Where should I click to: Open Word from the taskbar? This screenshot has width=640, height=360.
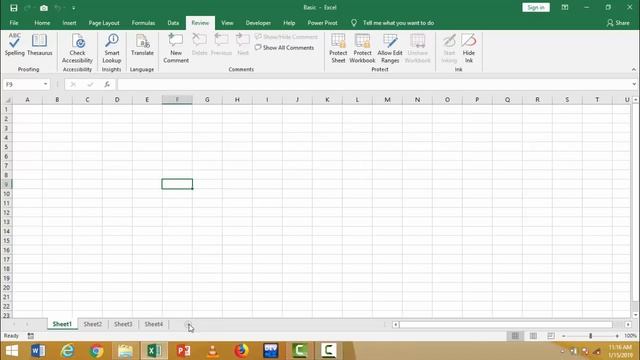[x=38, y=351]
